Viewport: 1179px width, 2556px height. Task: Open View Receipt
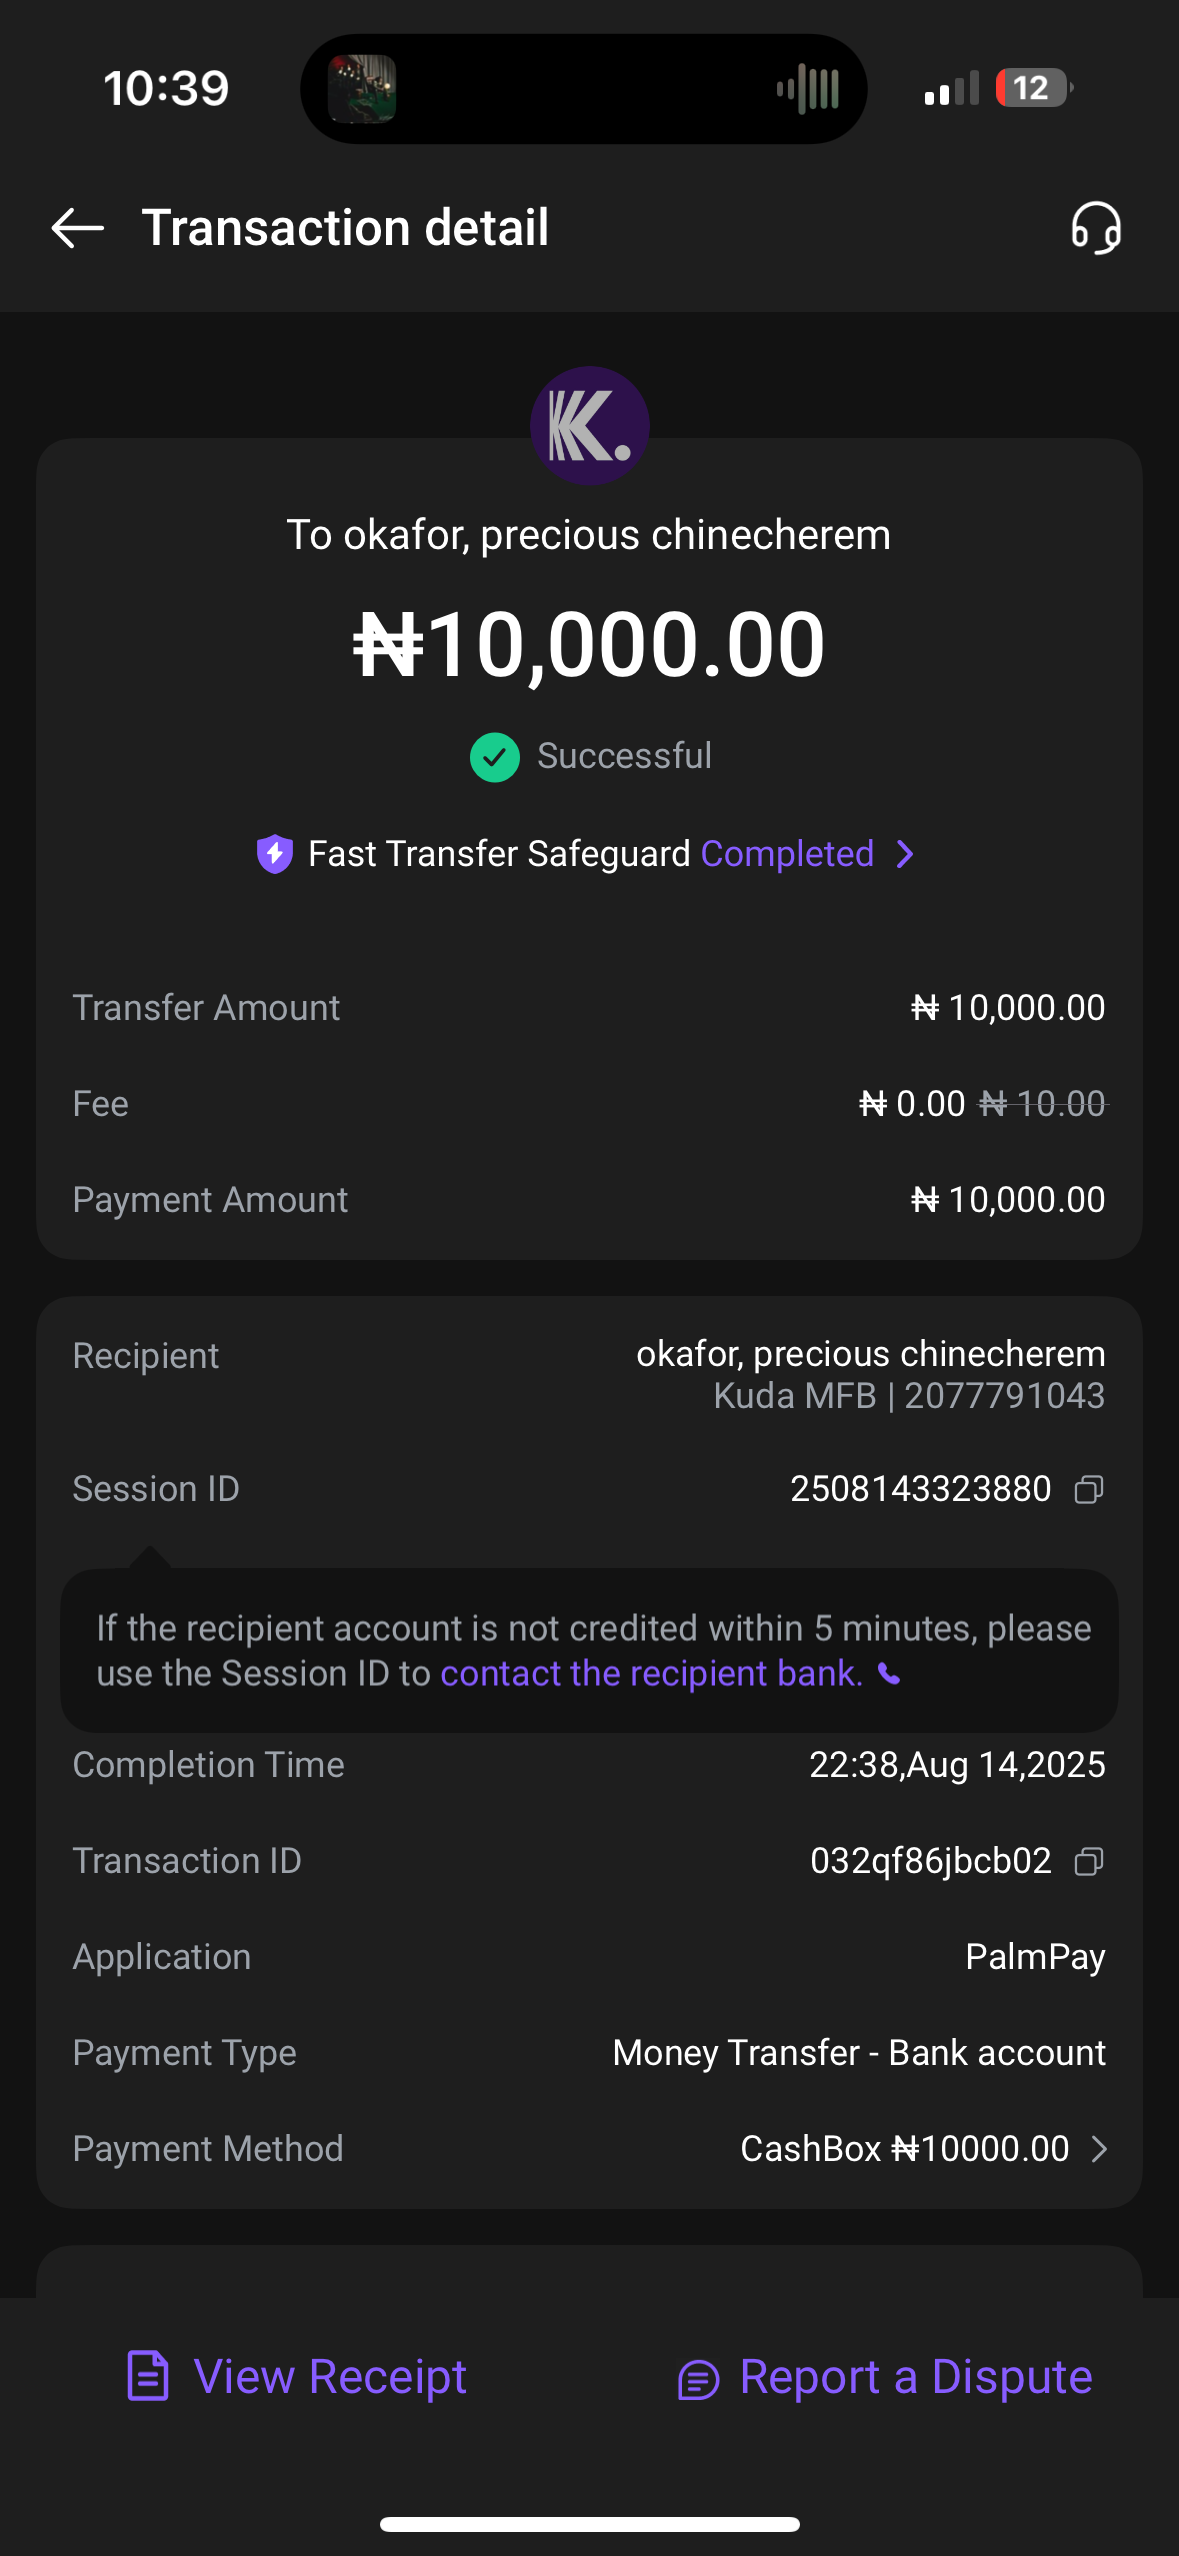[x=330, y=2376]
